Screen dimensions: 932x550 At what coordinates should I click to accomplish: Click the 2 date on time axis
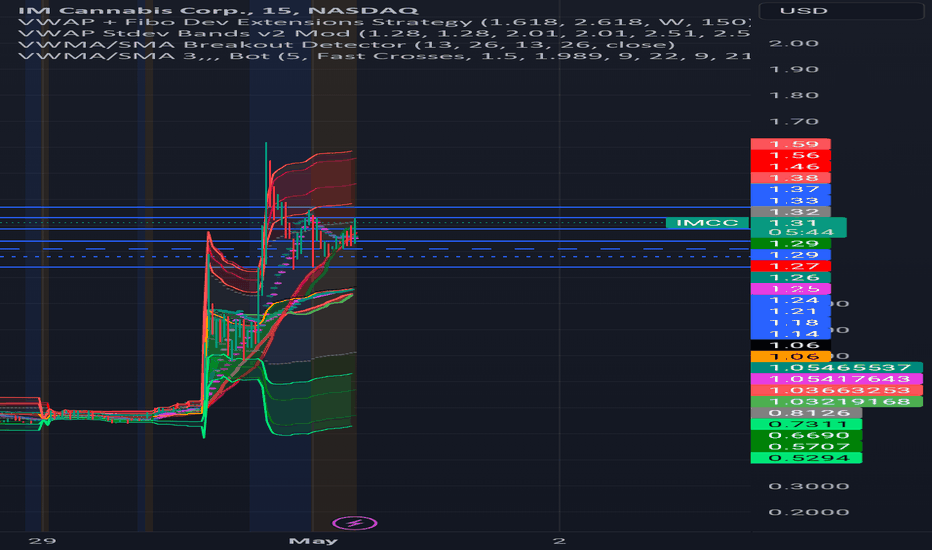pyautogui.click(x=559, y=541)
